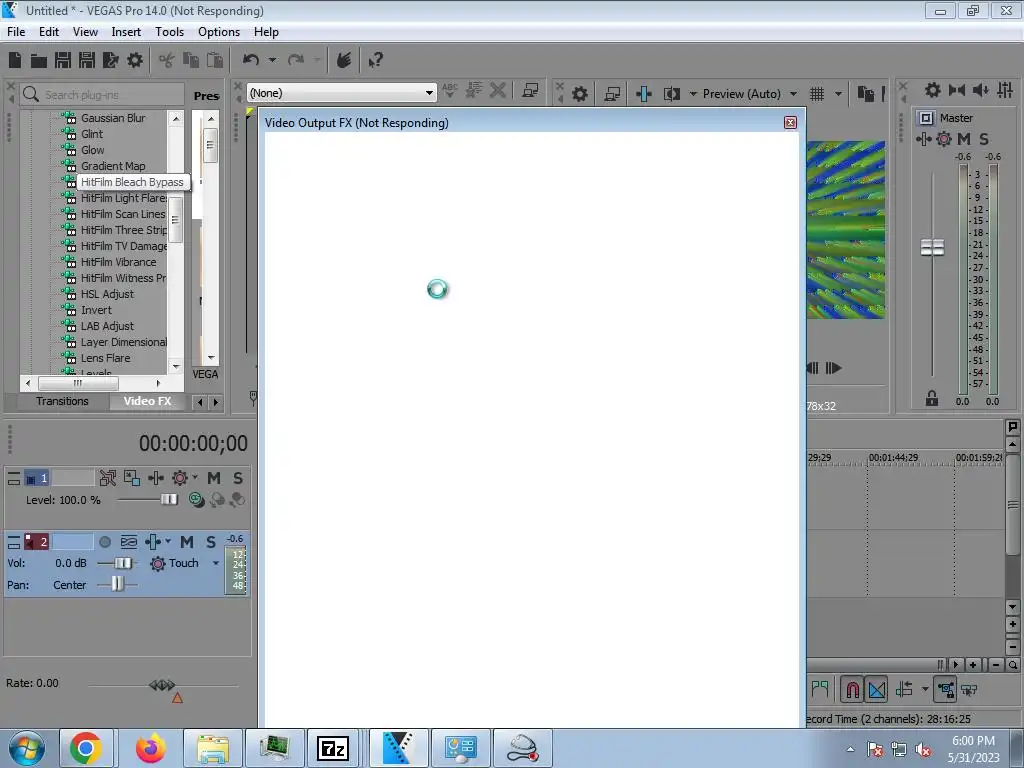Click the preview on external monitor icon
1024x768 pixels.
[x=612, y=94]
